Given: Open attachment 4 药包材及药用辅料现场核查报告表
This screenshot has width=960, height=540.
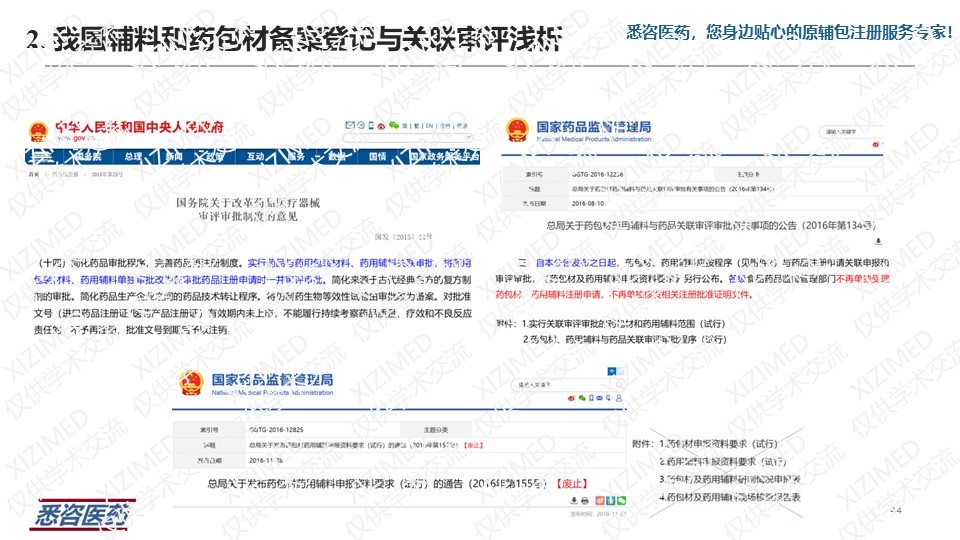Looking at the screenshot, I should (730, 497).
